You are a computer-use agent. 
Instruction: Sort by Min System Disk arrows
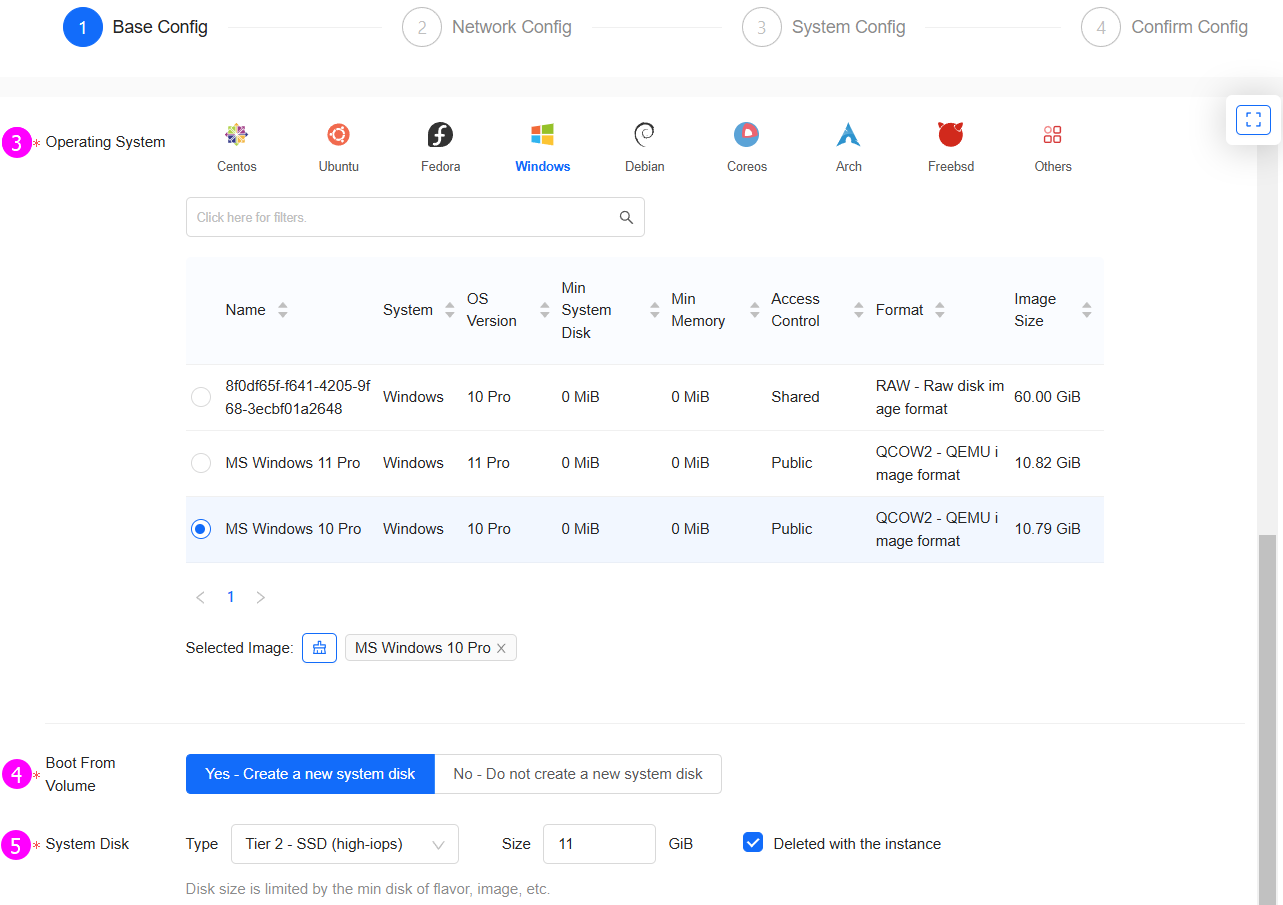pyautogui.click(x=654, y=310)
